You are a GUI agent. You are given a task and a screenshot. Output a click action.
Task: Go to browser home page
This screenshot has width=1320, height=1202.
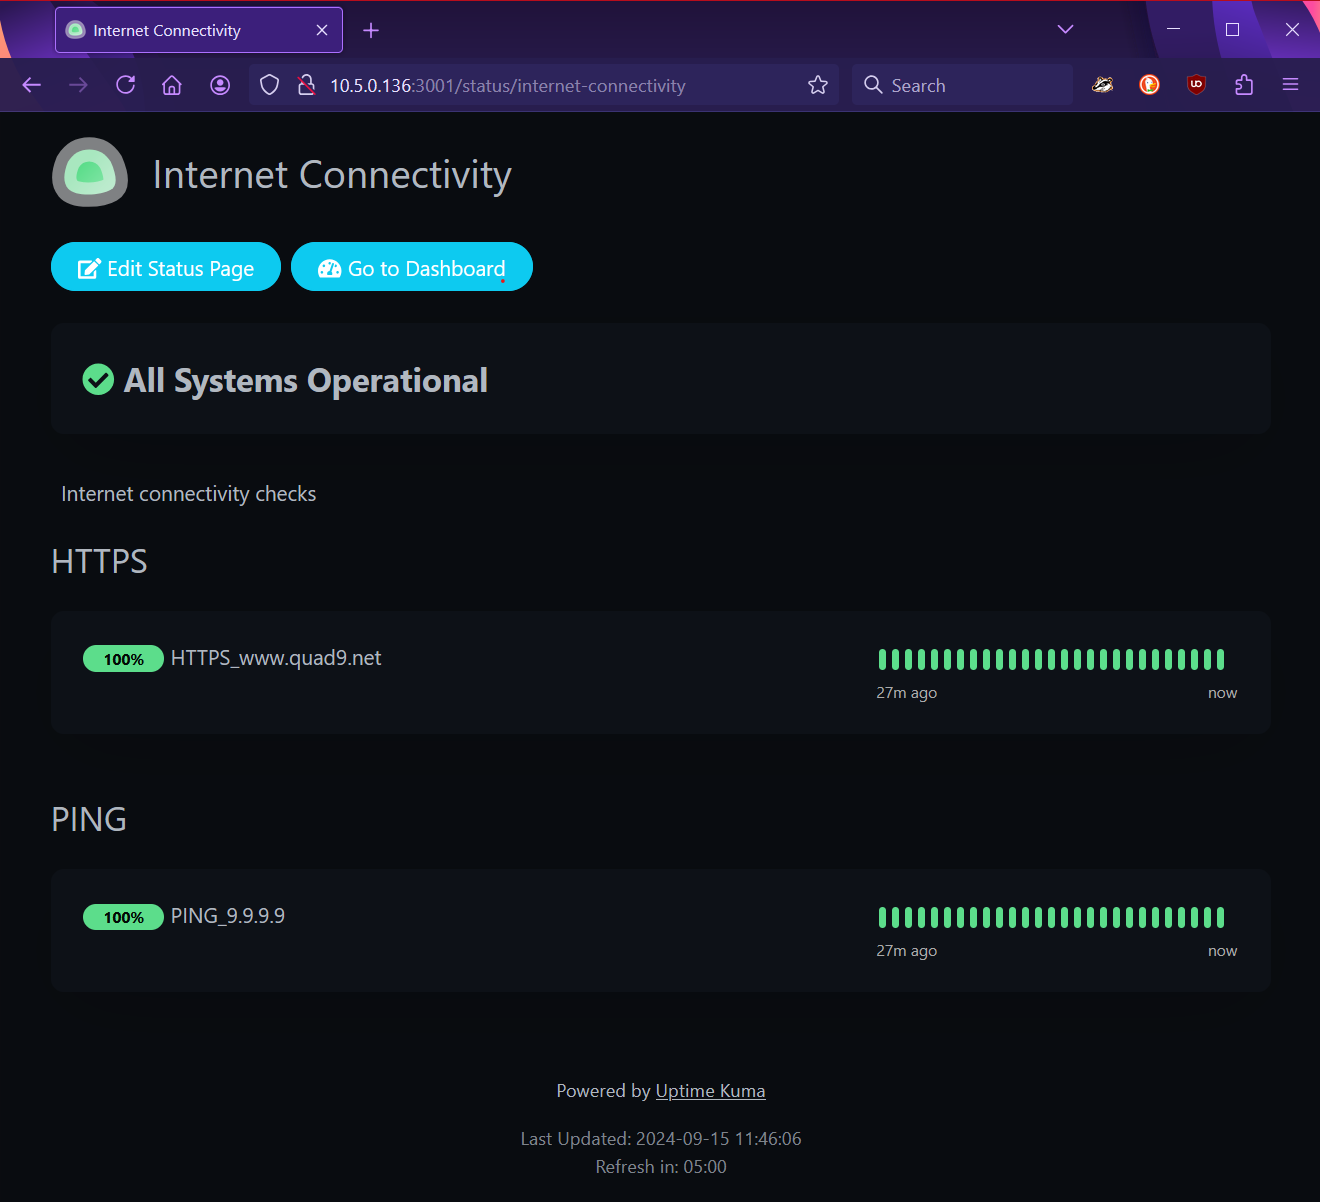click(172, 85)
